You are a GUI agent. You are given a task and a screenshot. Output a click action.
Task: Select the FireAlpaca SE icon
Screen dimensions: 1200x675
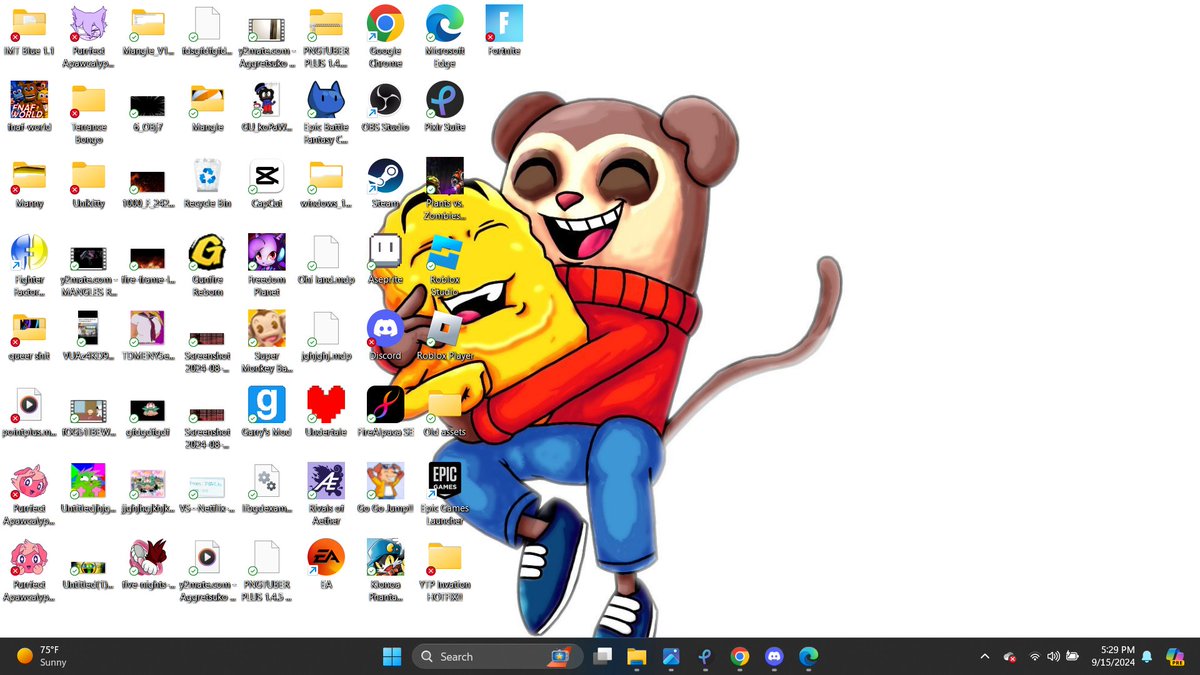click(385, 411)
